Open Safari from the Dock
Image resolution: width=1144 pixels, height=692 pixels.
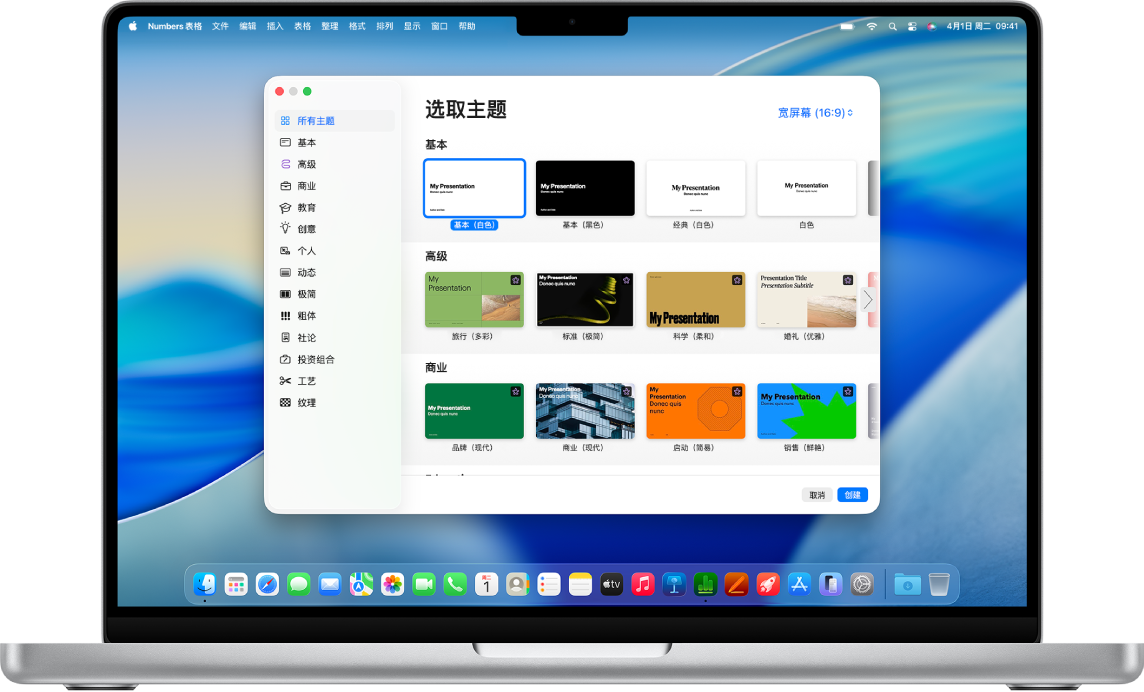click(266, 584)
